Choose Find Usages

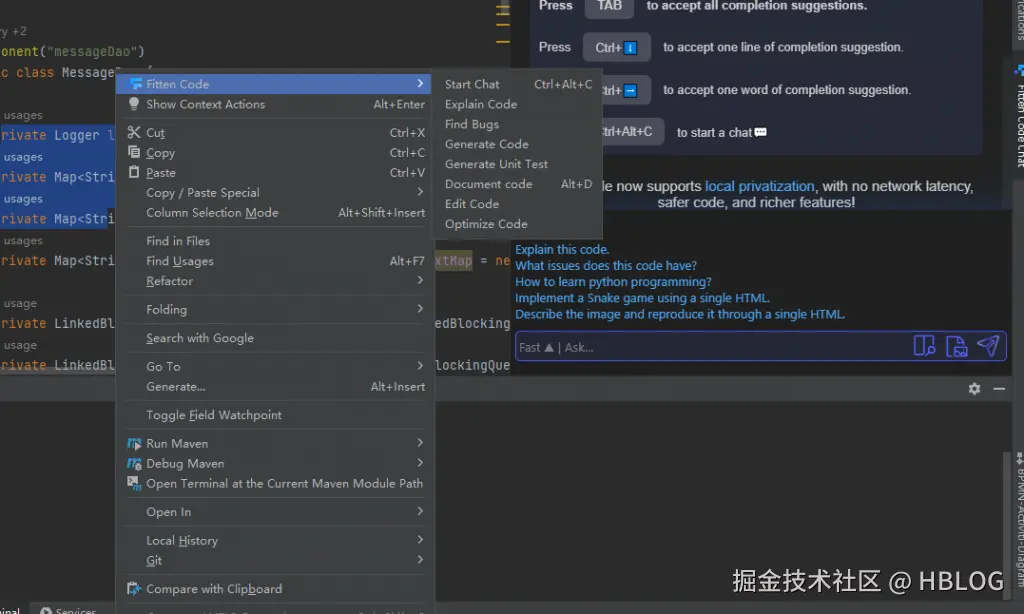click(x=275, y=261)
